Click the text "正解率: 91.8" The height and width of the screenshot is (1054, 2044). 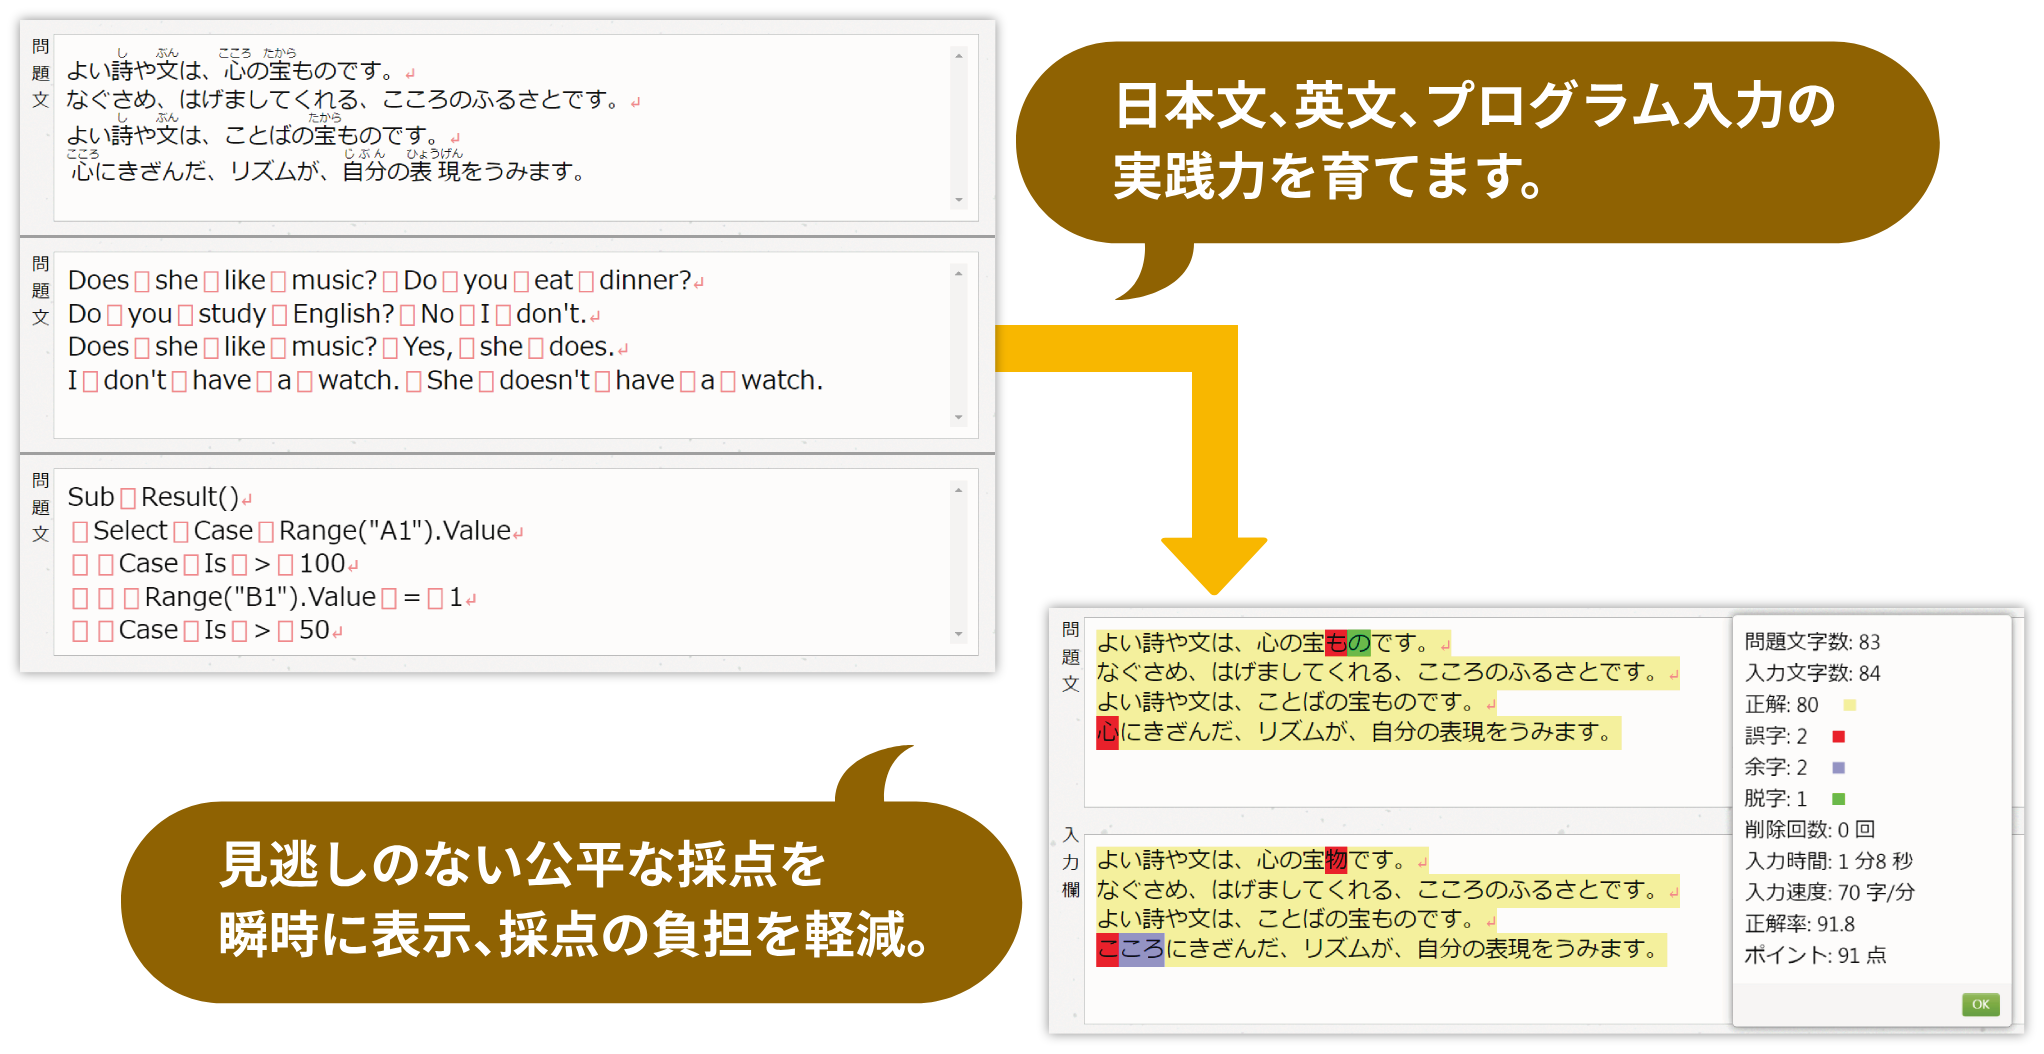(1799, 924)
